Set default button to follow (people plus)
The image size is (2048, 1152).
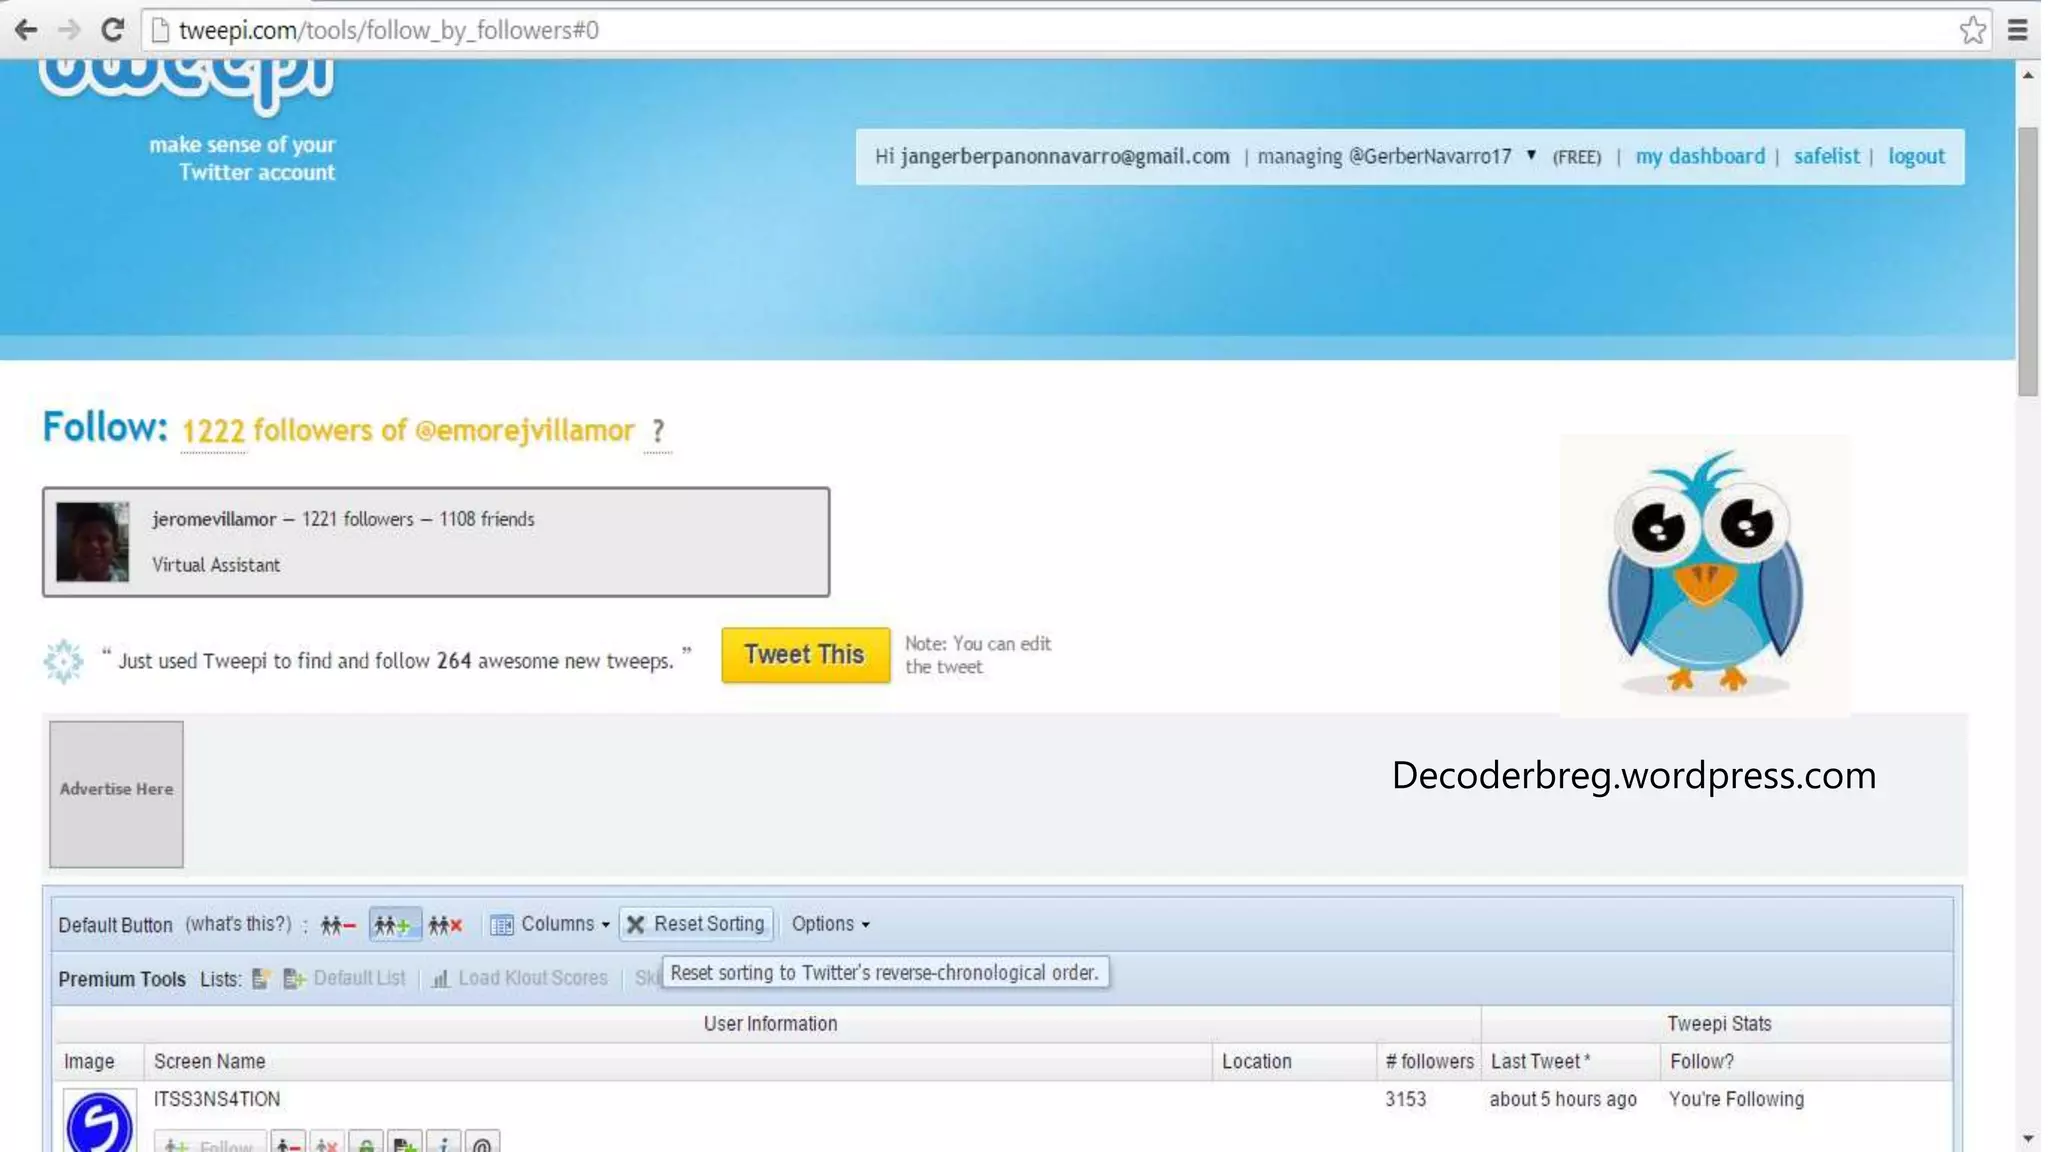tap(394, 925)
